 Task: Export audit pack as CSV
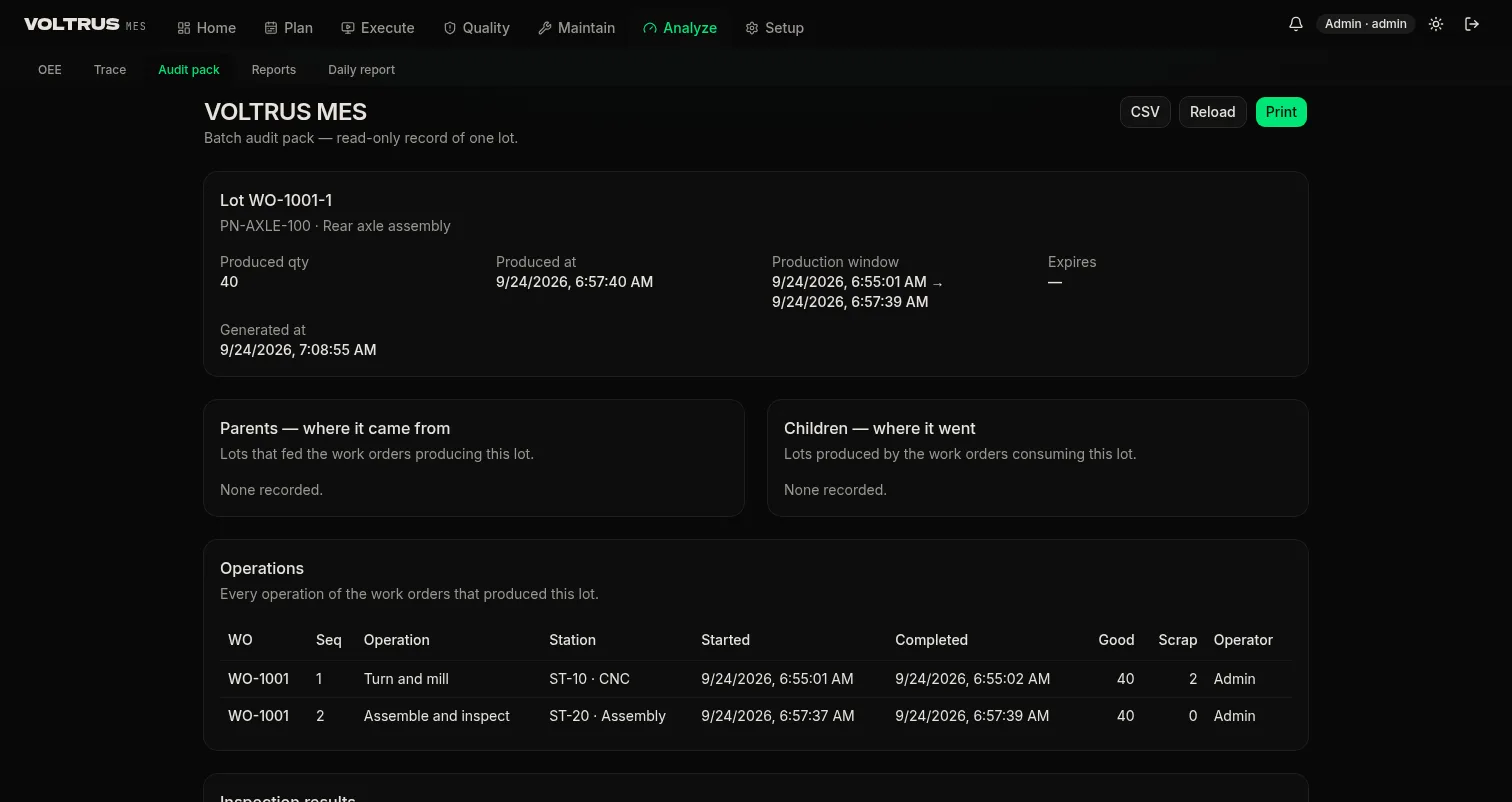1145,112
